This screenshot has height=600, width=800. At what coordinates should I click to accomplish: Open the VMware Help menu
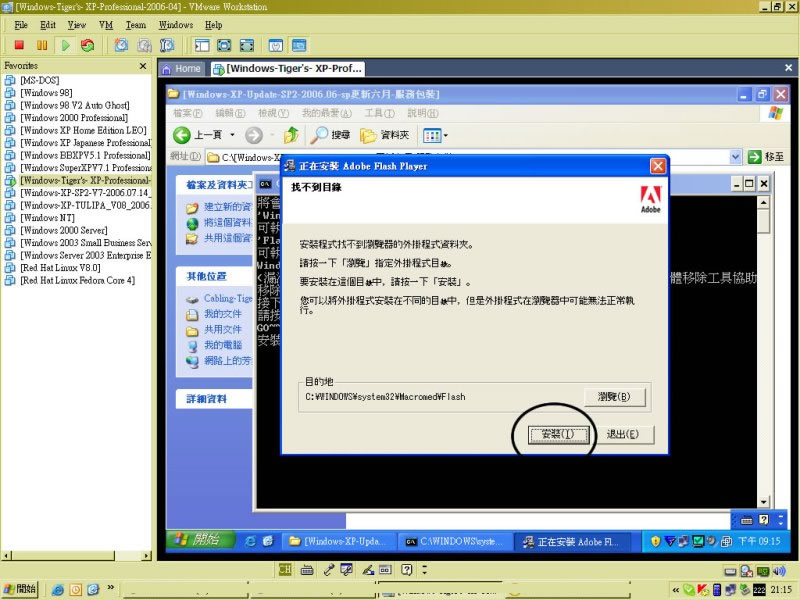pyautogui.click(x=214, y=25)
